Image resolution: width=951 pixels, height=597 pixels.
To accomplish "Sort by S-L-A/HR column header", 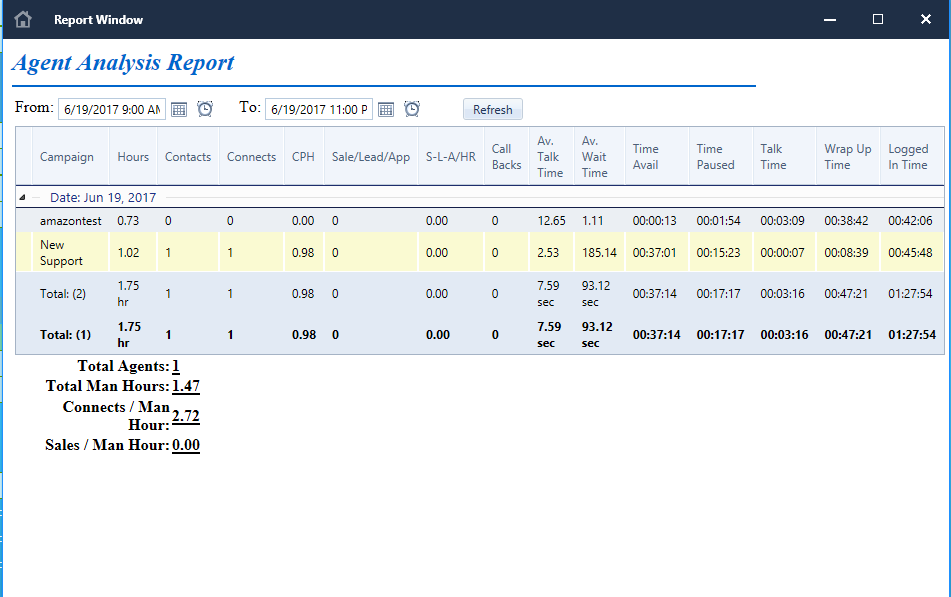I will (x=451, y=157).
